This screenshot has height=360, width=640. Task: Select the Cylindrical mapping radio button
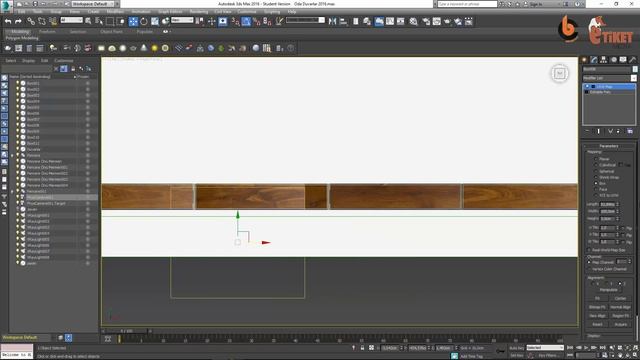point(596,165)
